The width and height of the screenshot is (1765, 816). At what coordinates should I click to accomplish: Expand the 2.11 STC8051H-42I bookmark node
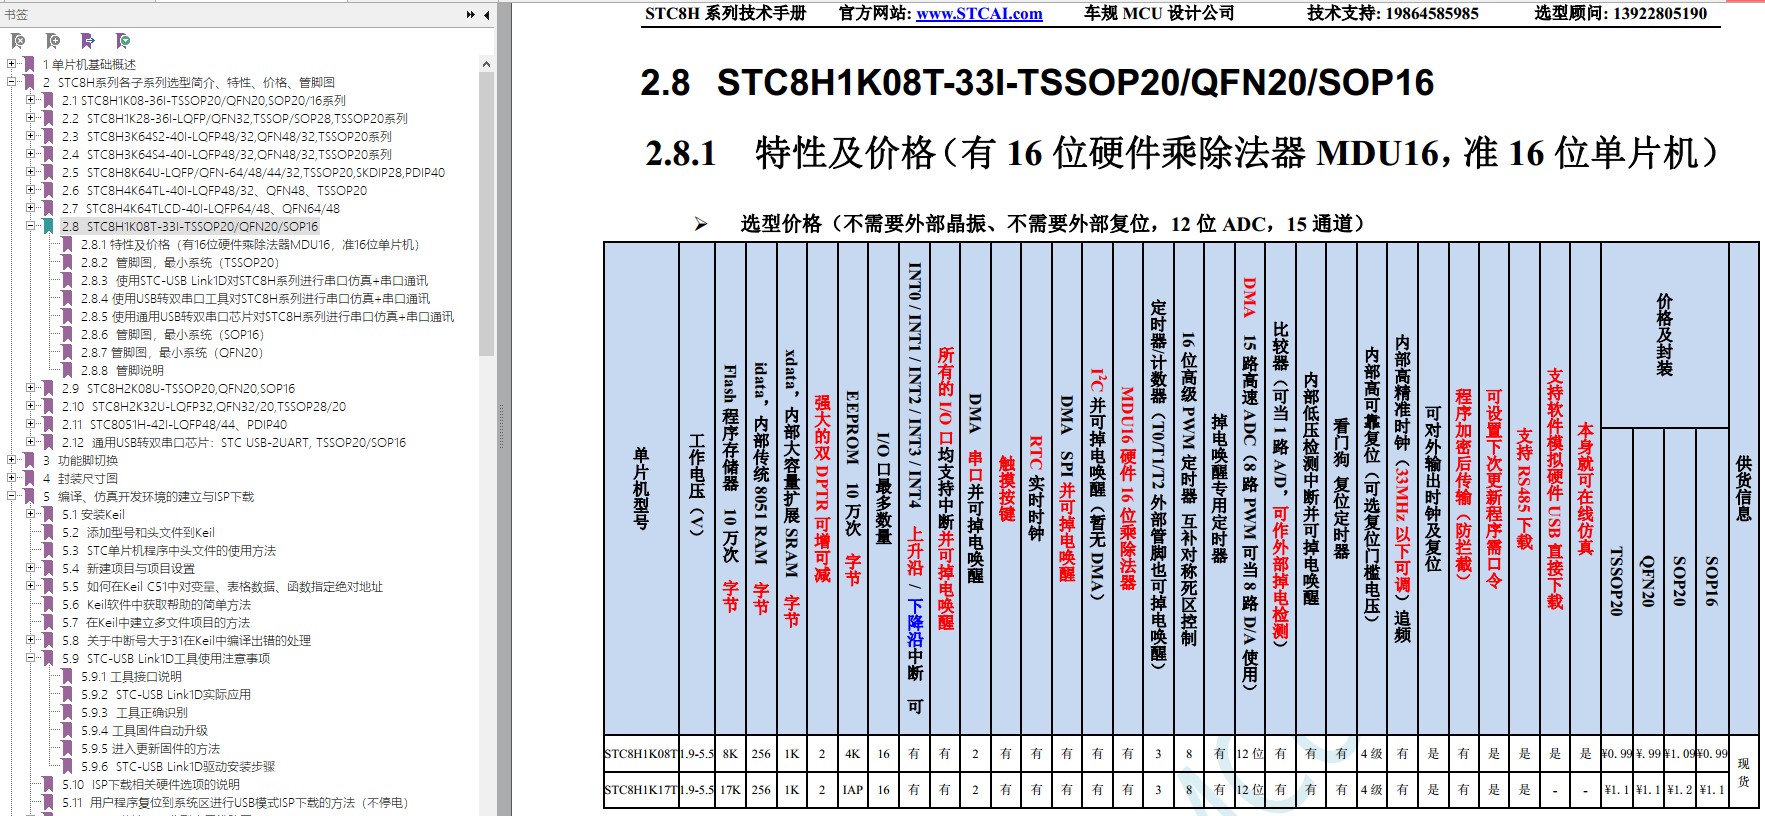pyautogui.click(x=30, y=424)
